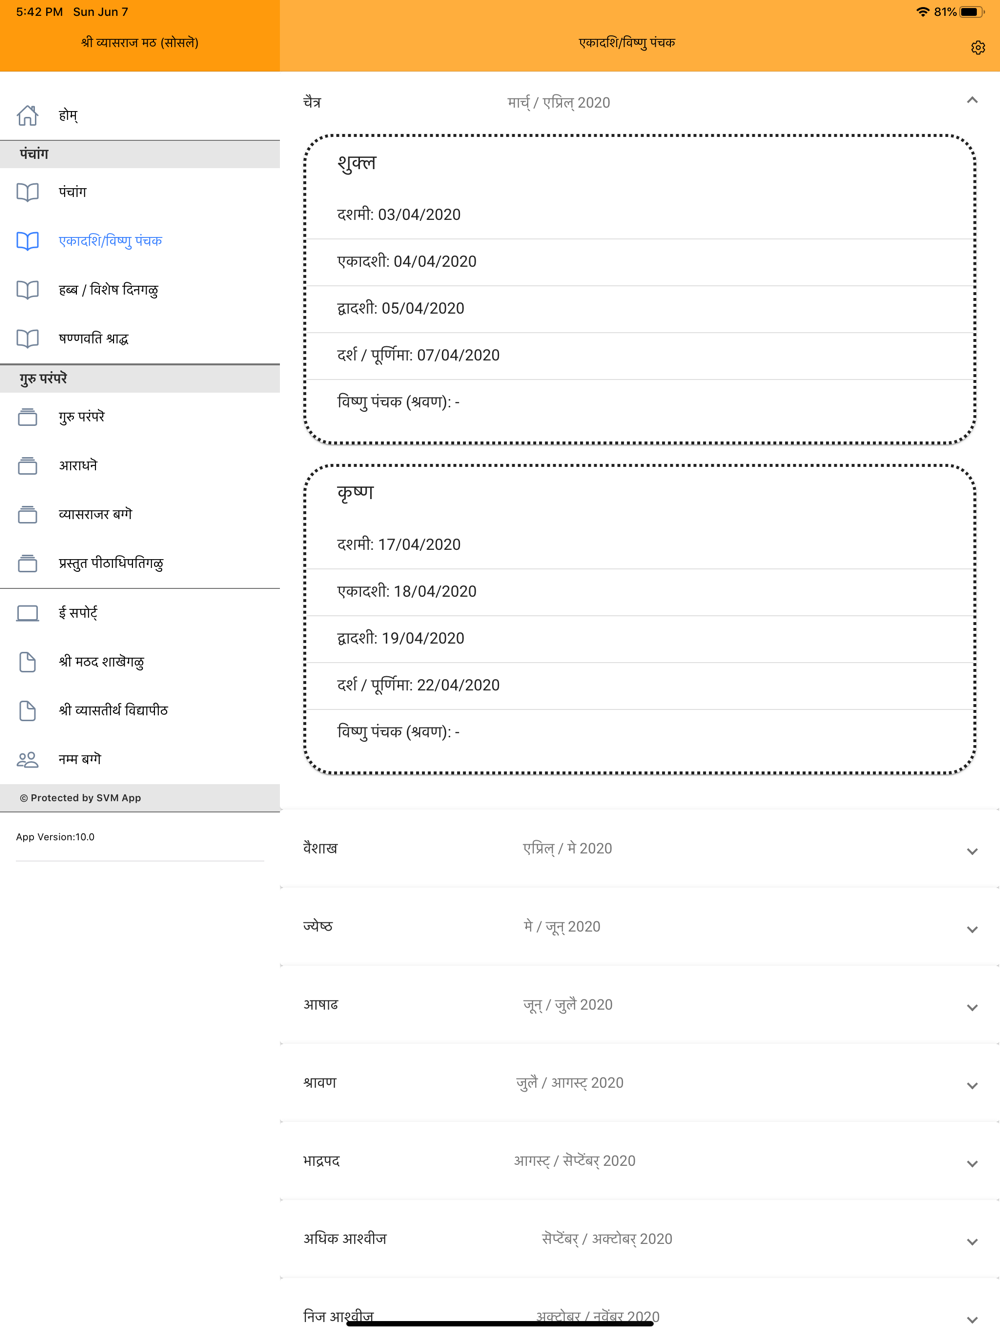1000x1334 pixels.
Task: Open settings gear icon in header
Action: (x=977, y=48)
